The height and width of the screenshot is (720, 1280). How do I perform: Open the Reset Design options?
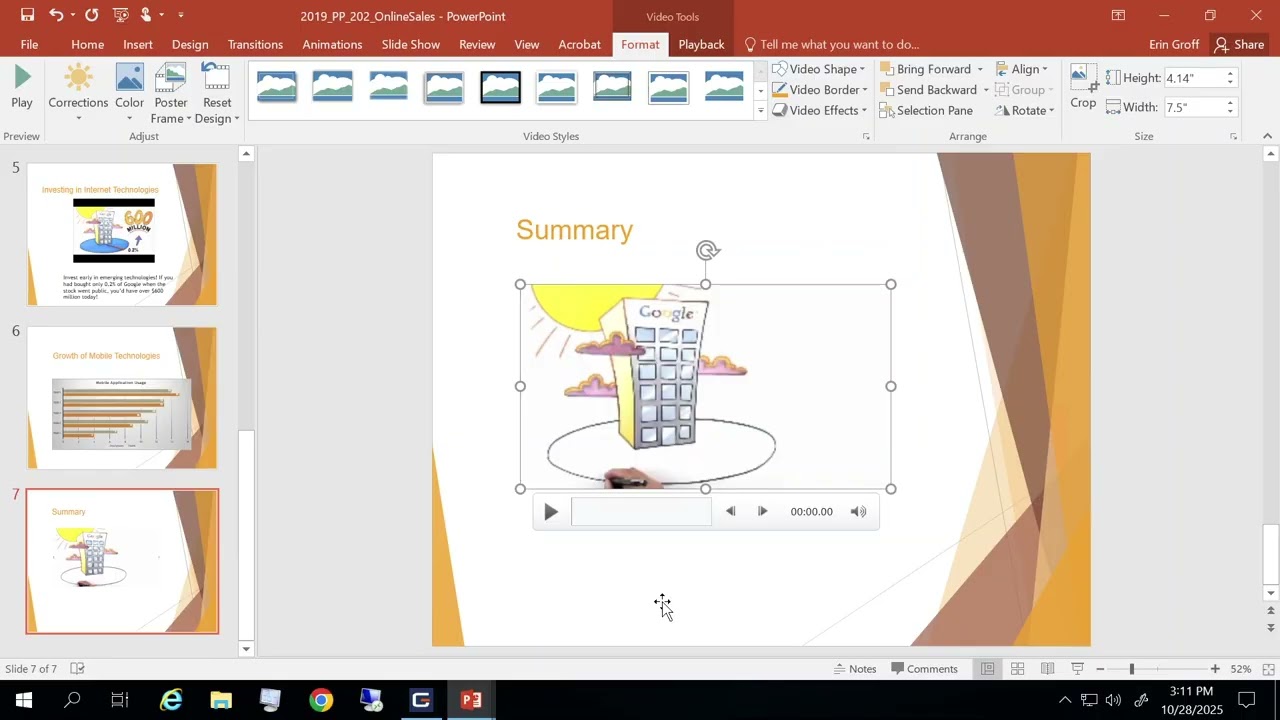[217, 92]
